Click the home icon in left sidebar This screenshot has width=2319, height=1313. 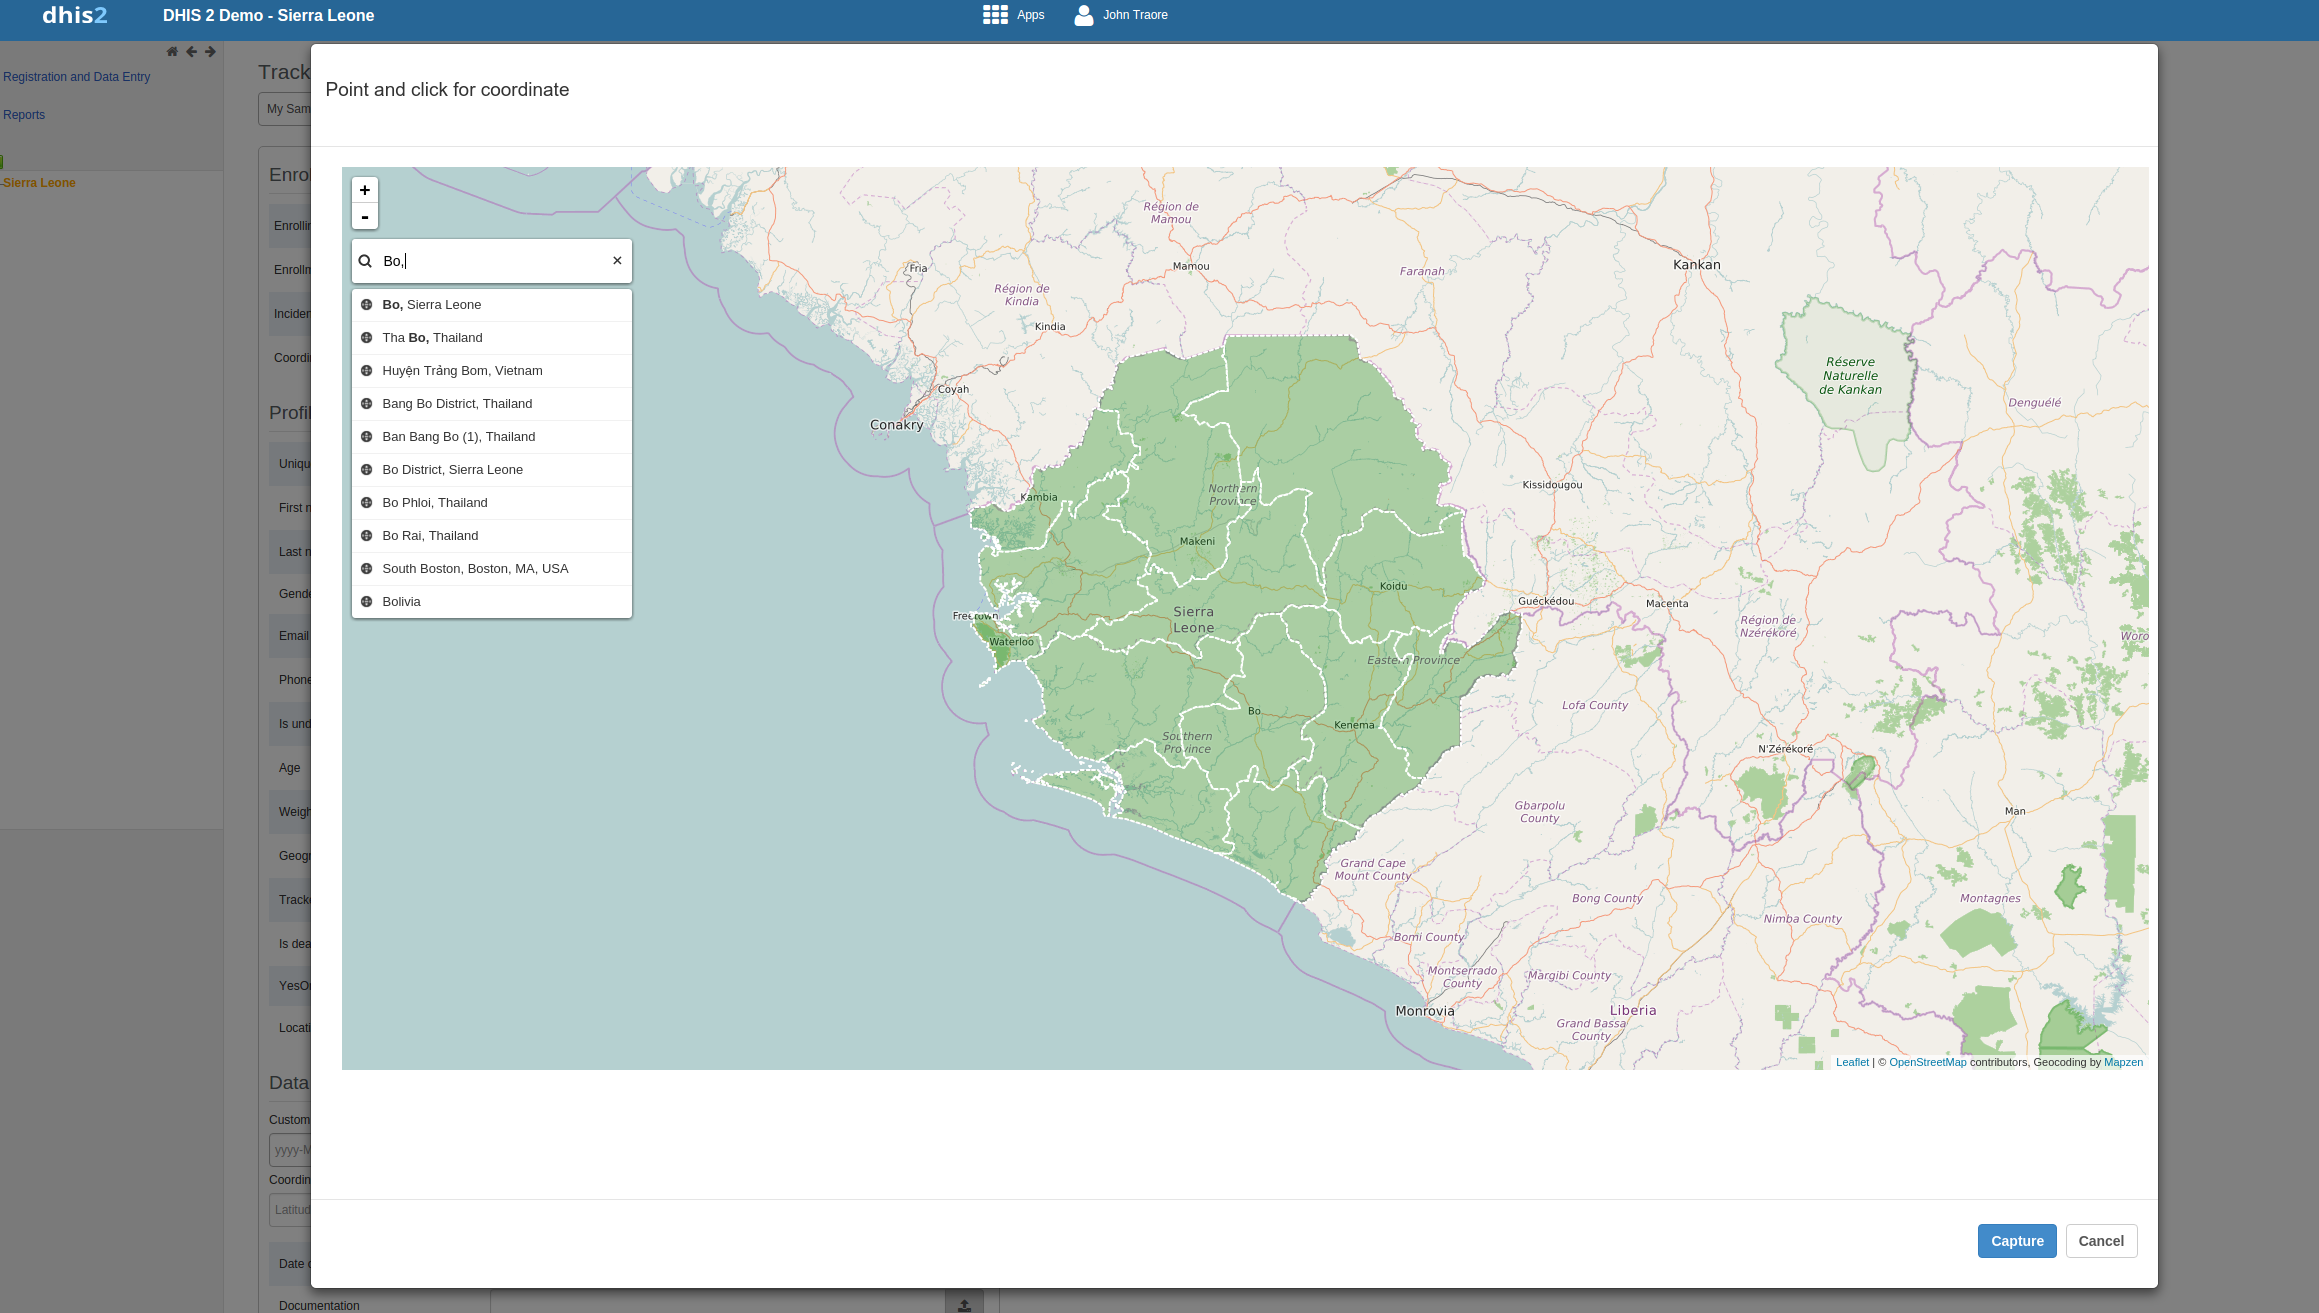point(172,52)
